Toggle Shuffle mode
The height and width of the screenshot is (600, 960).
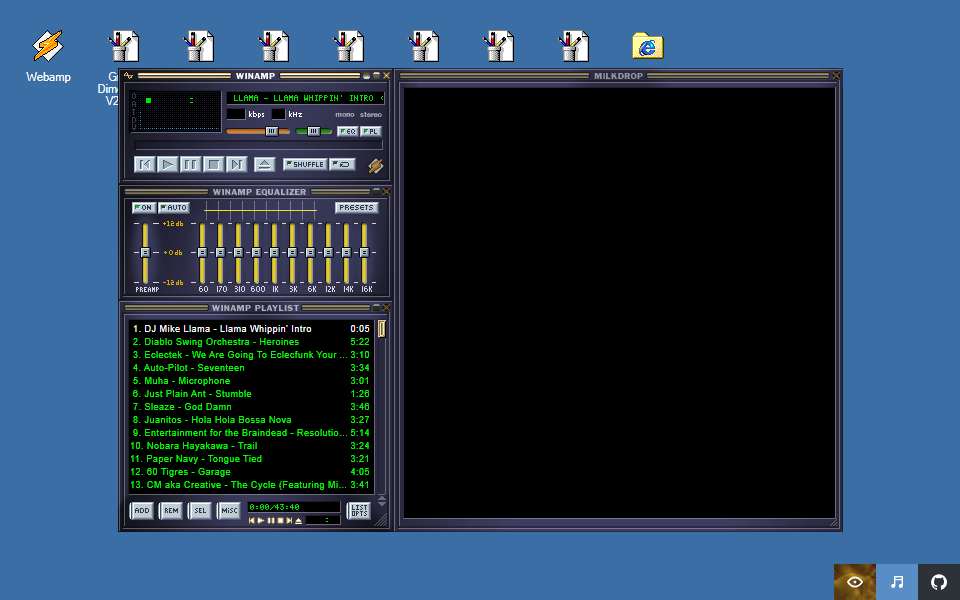(305, 164)
